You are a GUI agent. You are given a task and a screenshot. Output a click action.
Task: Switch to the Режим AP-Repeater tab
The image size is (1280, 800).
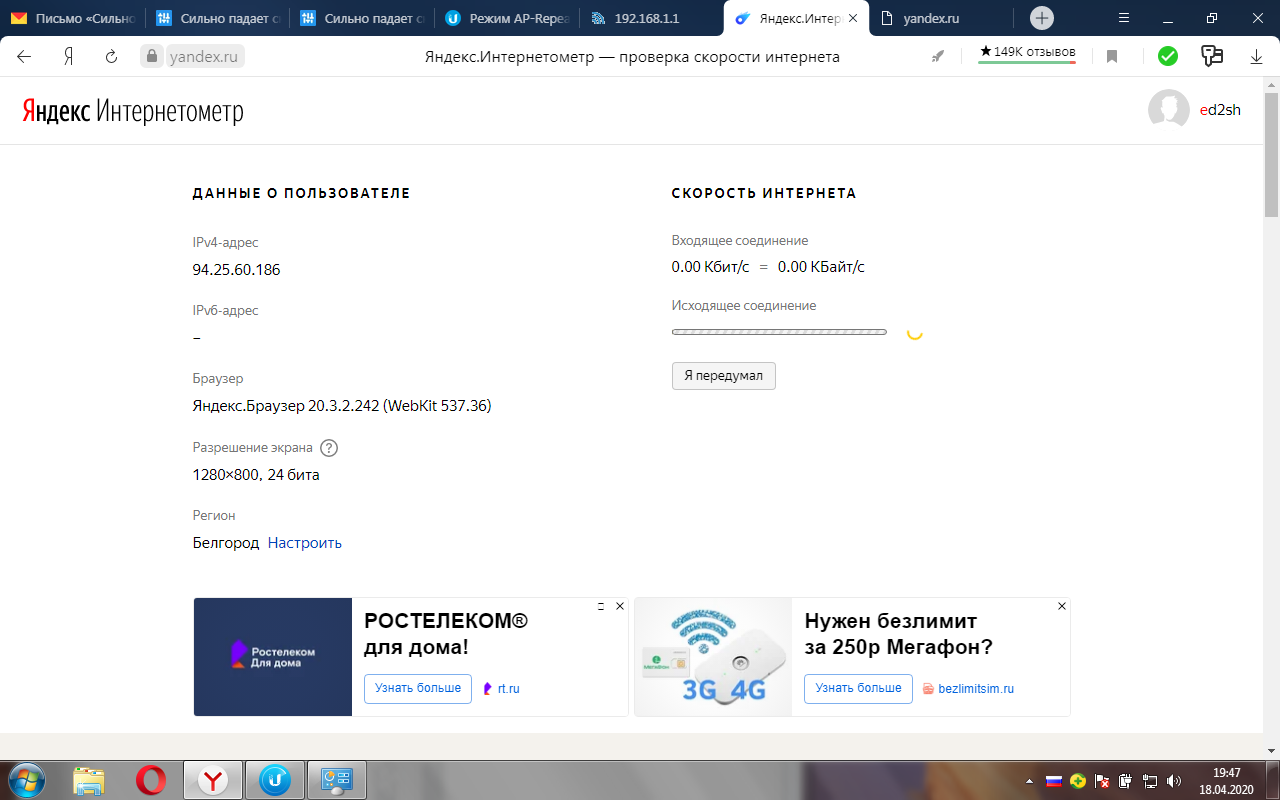point(506,18)
